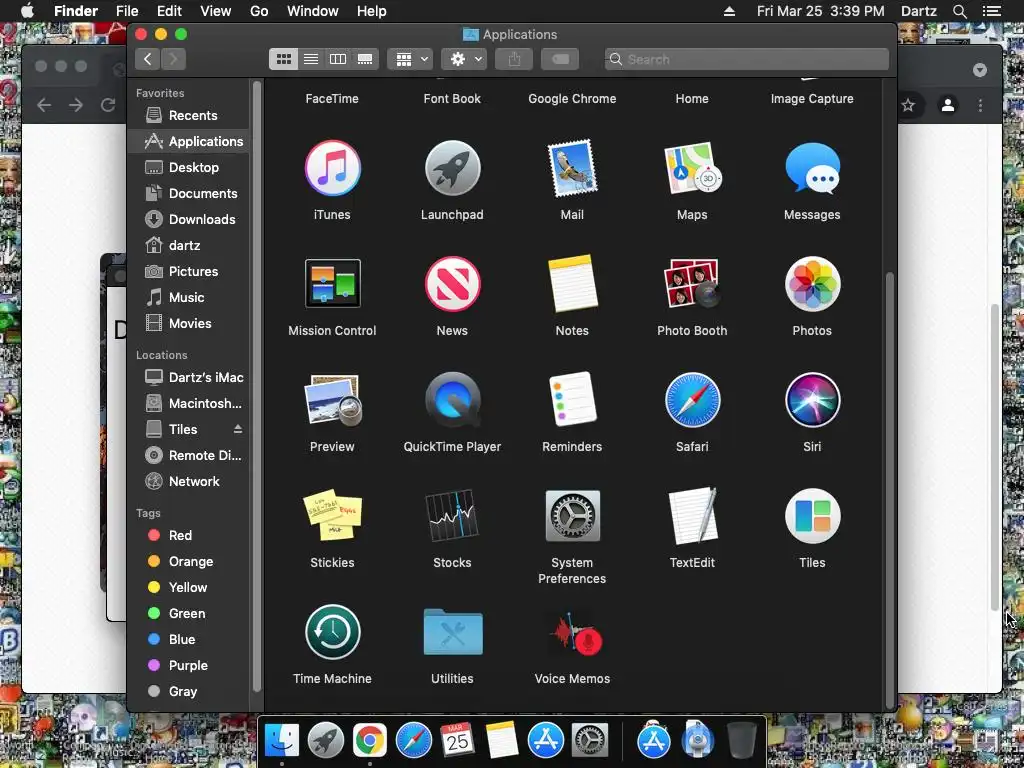Open Recents in the sidebar
Screen dimensions: 1024x768
click(189, 116)
